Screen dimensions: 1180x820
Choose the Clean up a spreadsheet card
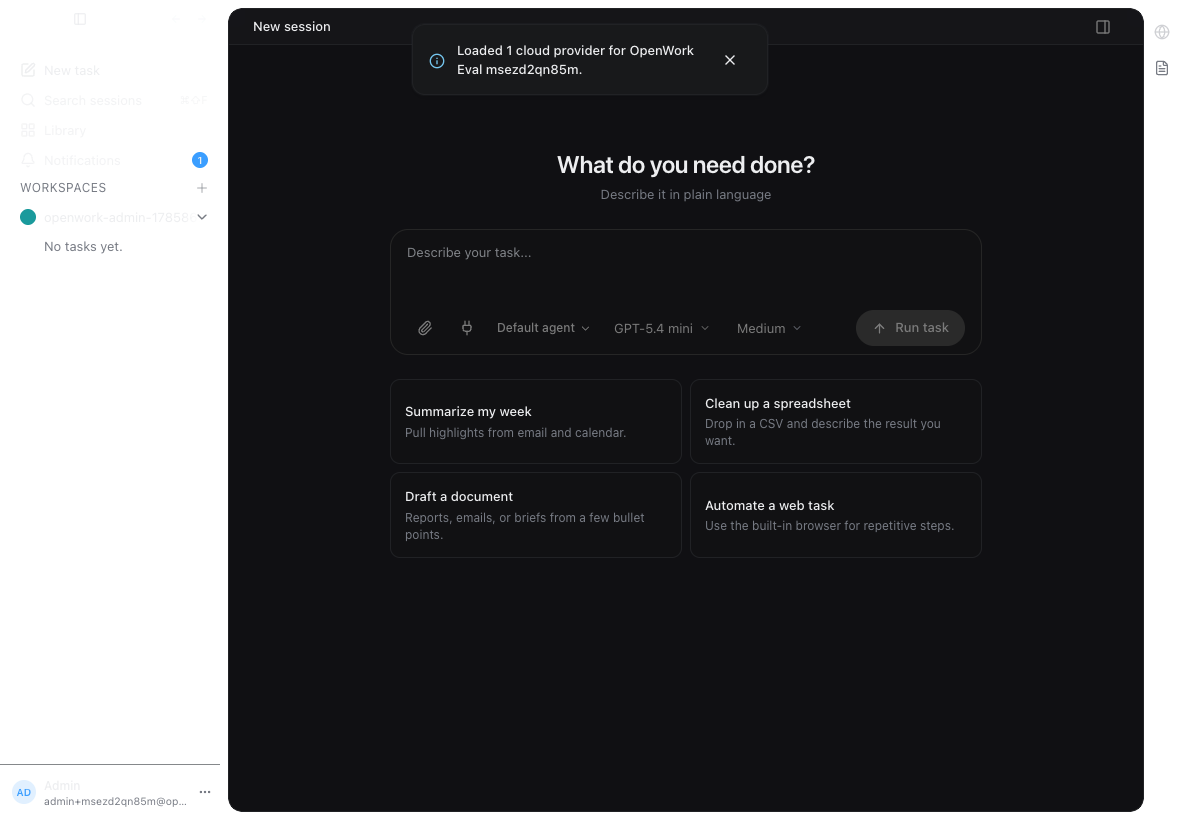(x=835, y=421)
